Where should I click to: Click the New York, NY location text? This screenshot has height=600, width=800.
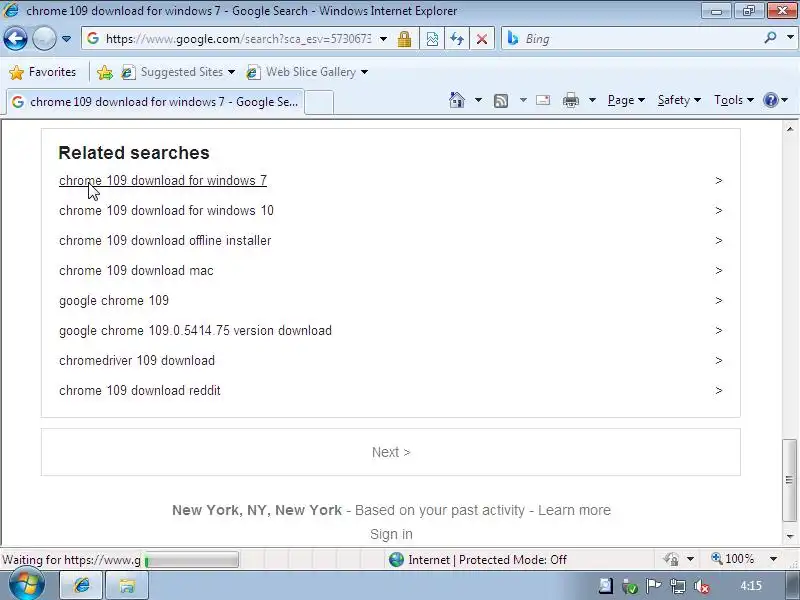pos(257,510)
